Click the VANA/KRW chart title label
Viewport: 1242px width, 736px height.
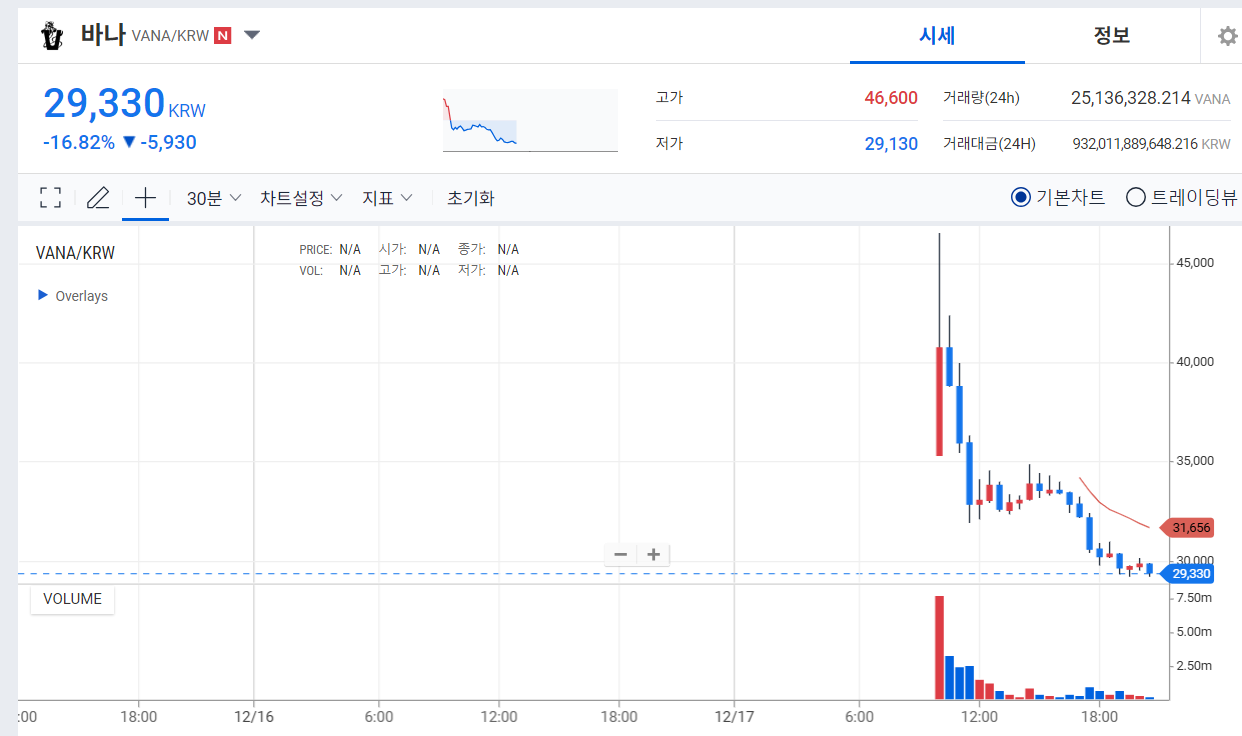tap(75, 253)
